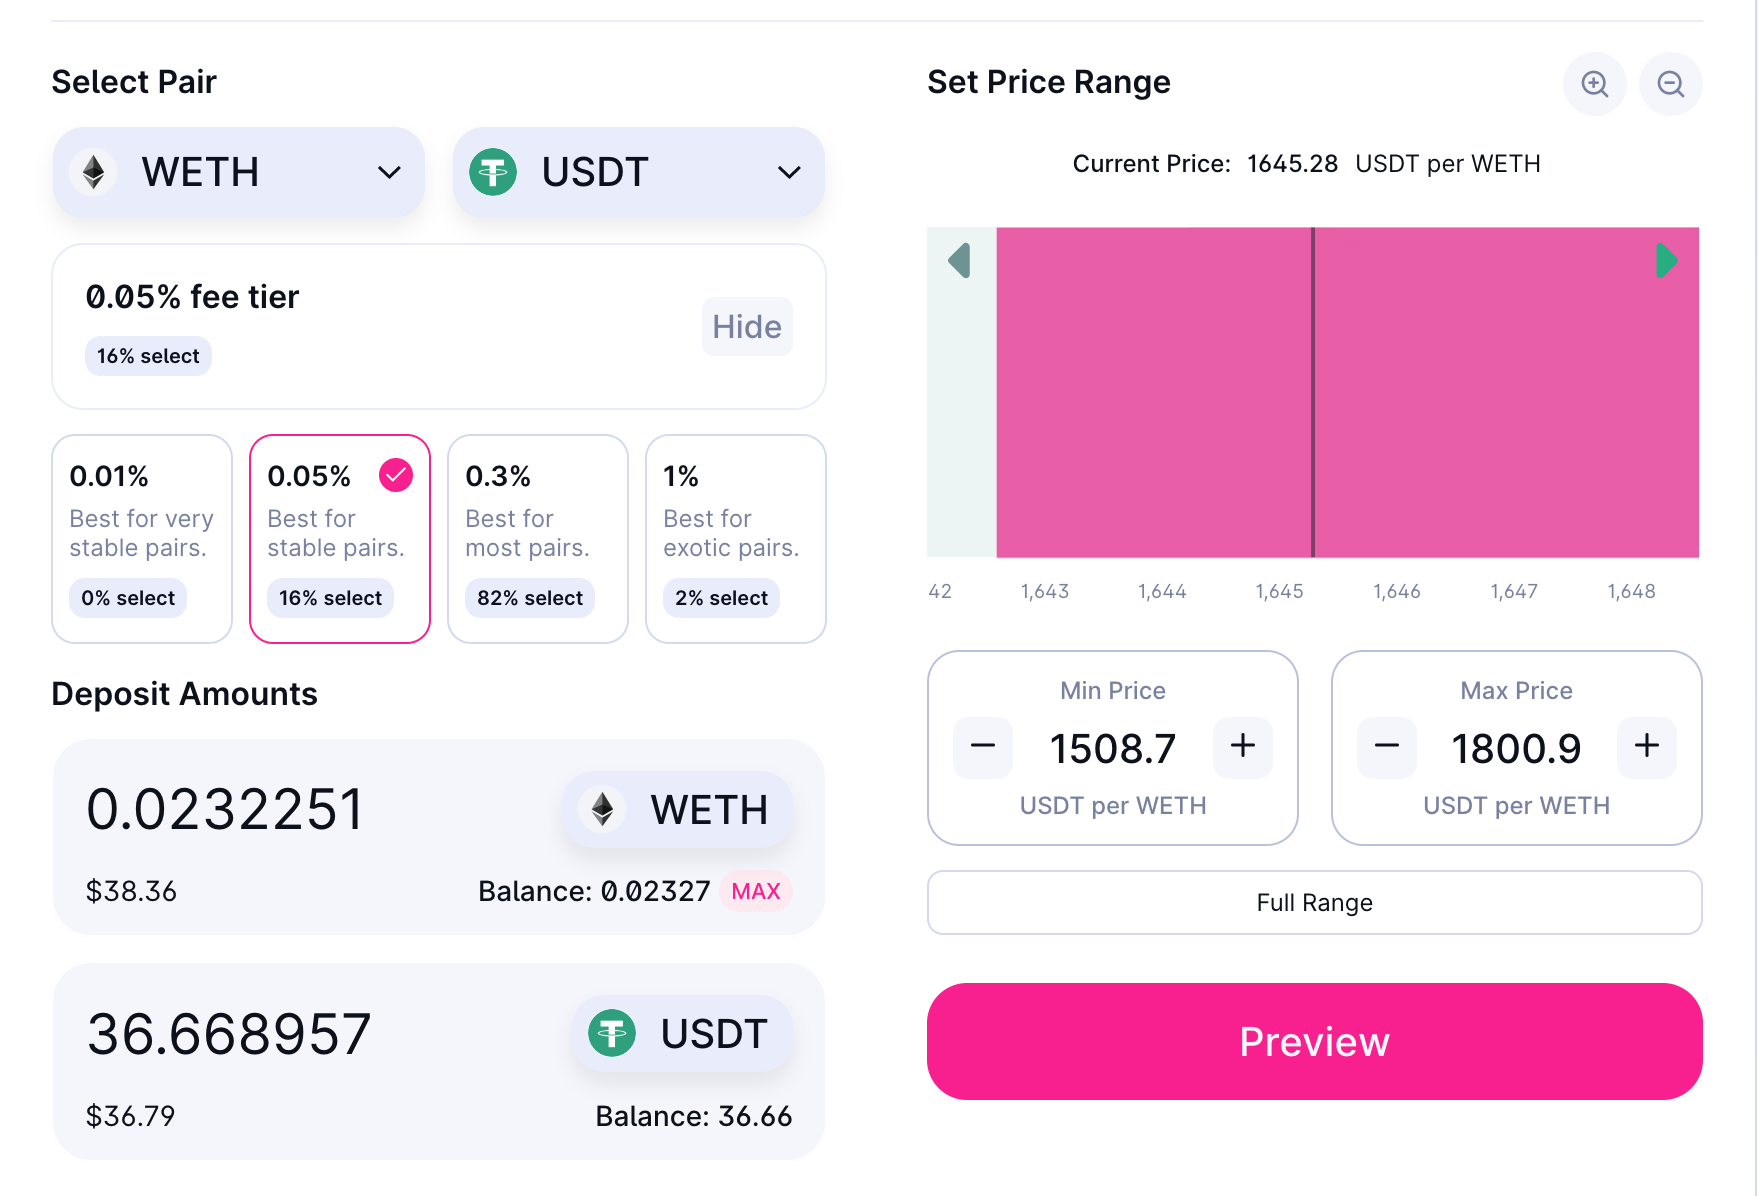Increase the Min Price with plus
This screenshot has width=1758, height=1196.
1243,747
